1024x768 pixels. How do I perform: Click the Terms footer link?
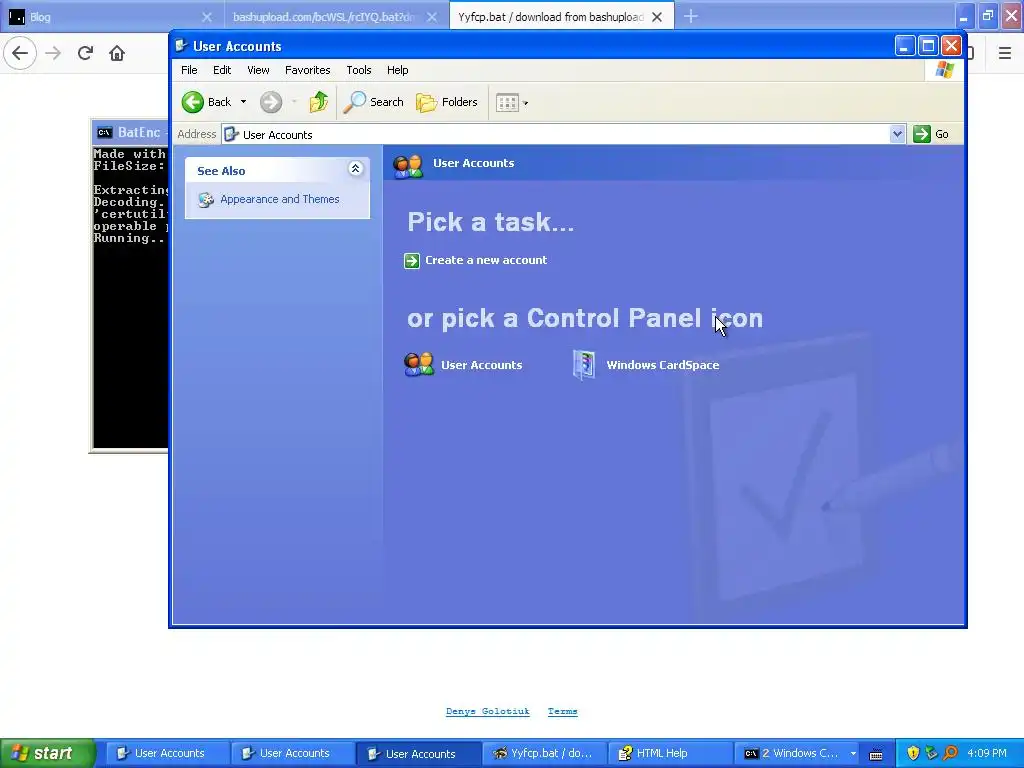click(x=562, y=711)
